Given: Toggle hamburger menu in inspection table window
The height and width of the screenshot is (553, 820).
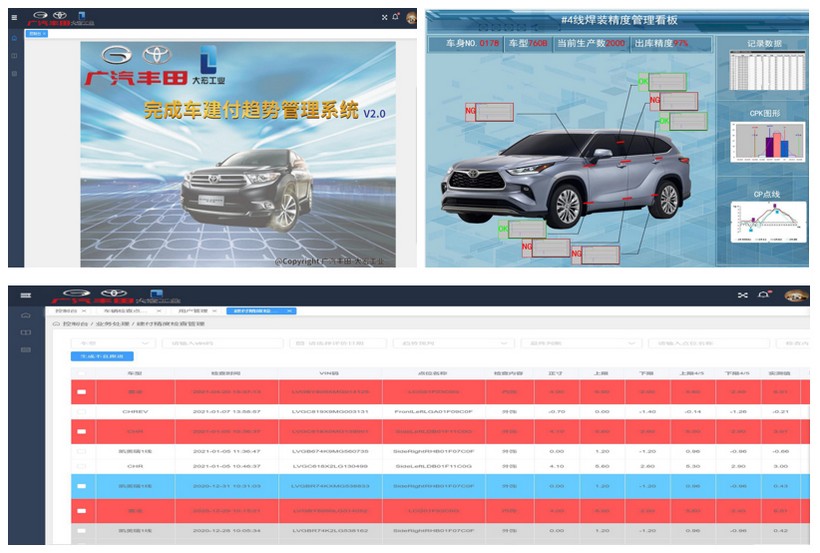Looking at the screenshot, I should tap(26, 296).
